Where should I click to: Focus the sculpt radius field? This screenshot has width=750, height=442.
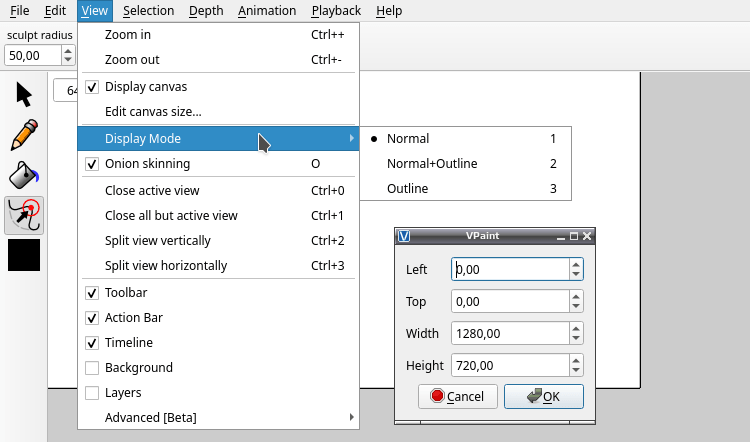tap(33, 55)
